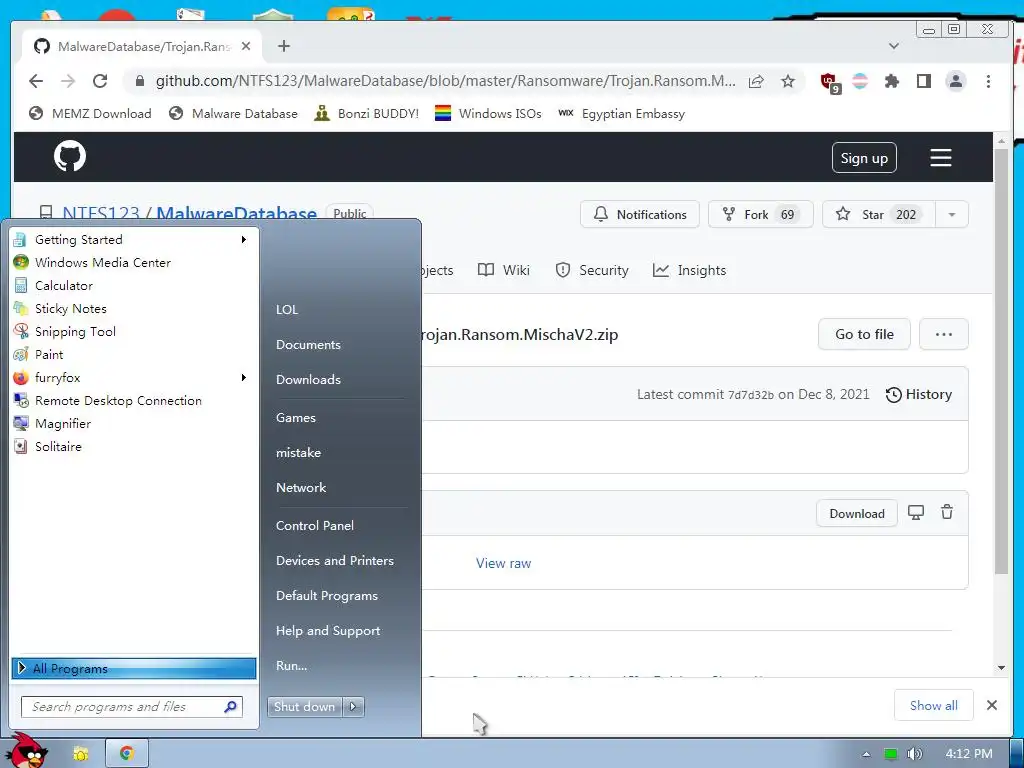Viewport: 1024px width, 768px height.
Task: Open Chrome extensions puzzle icon
Action: pyautogui.click(x=891, y=81)
